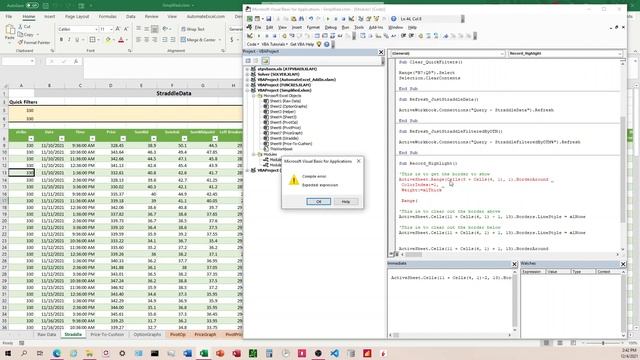Expand the Solver (SOLVER.XLAM) project node
640x360 pixels.
click(247, 75)
